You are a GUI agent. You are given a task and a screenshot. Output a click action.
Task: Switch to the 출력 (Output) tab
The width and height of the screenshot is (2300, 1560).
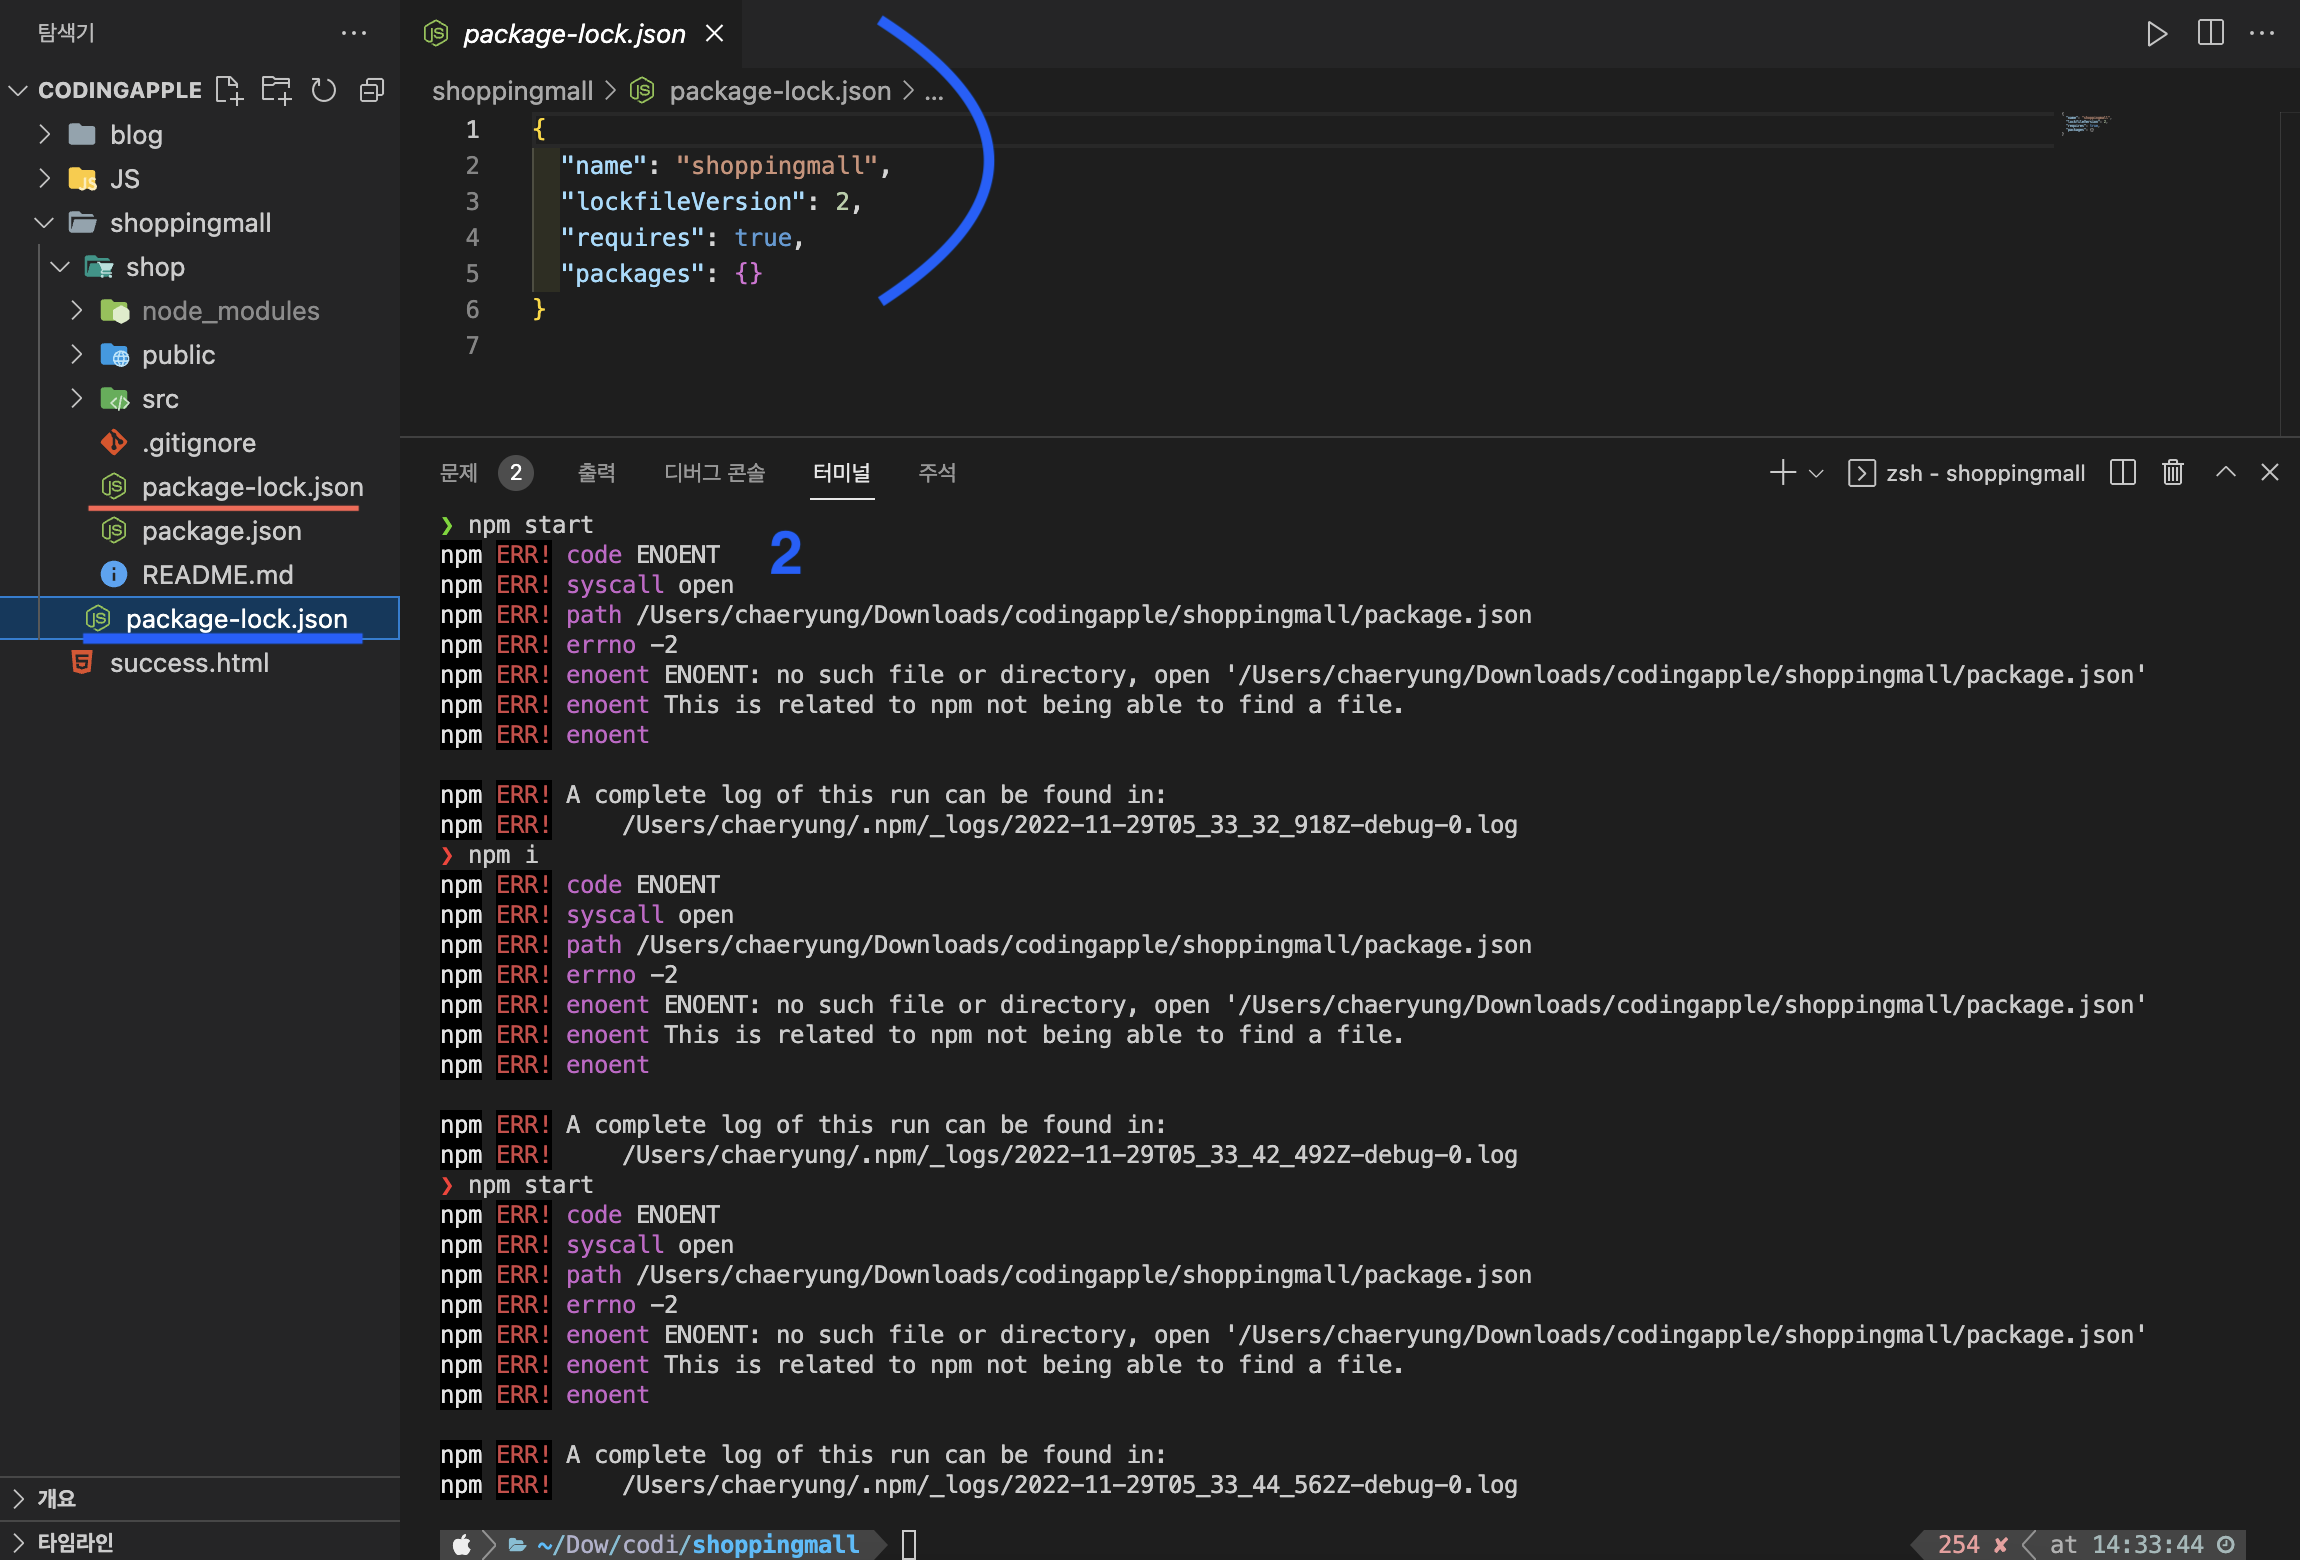tap(597, 472)
